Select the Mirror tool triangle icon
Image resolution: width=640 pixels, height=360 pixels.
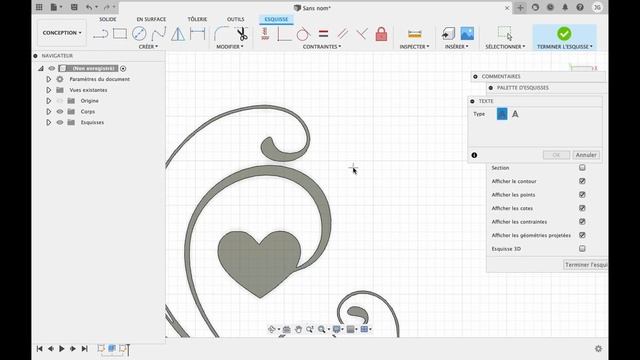(178, 34)
